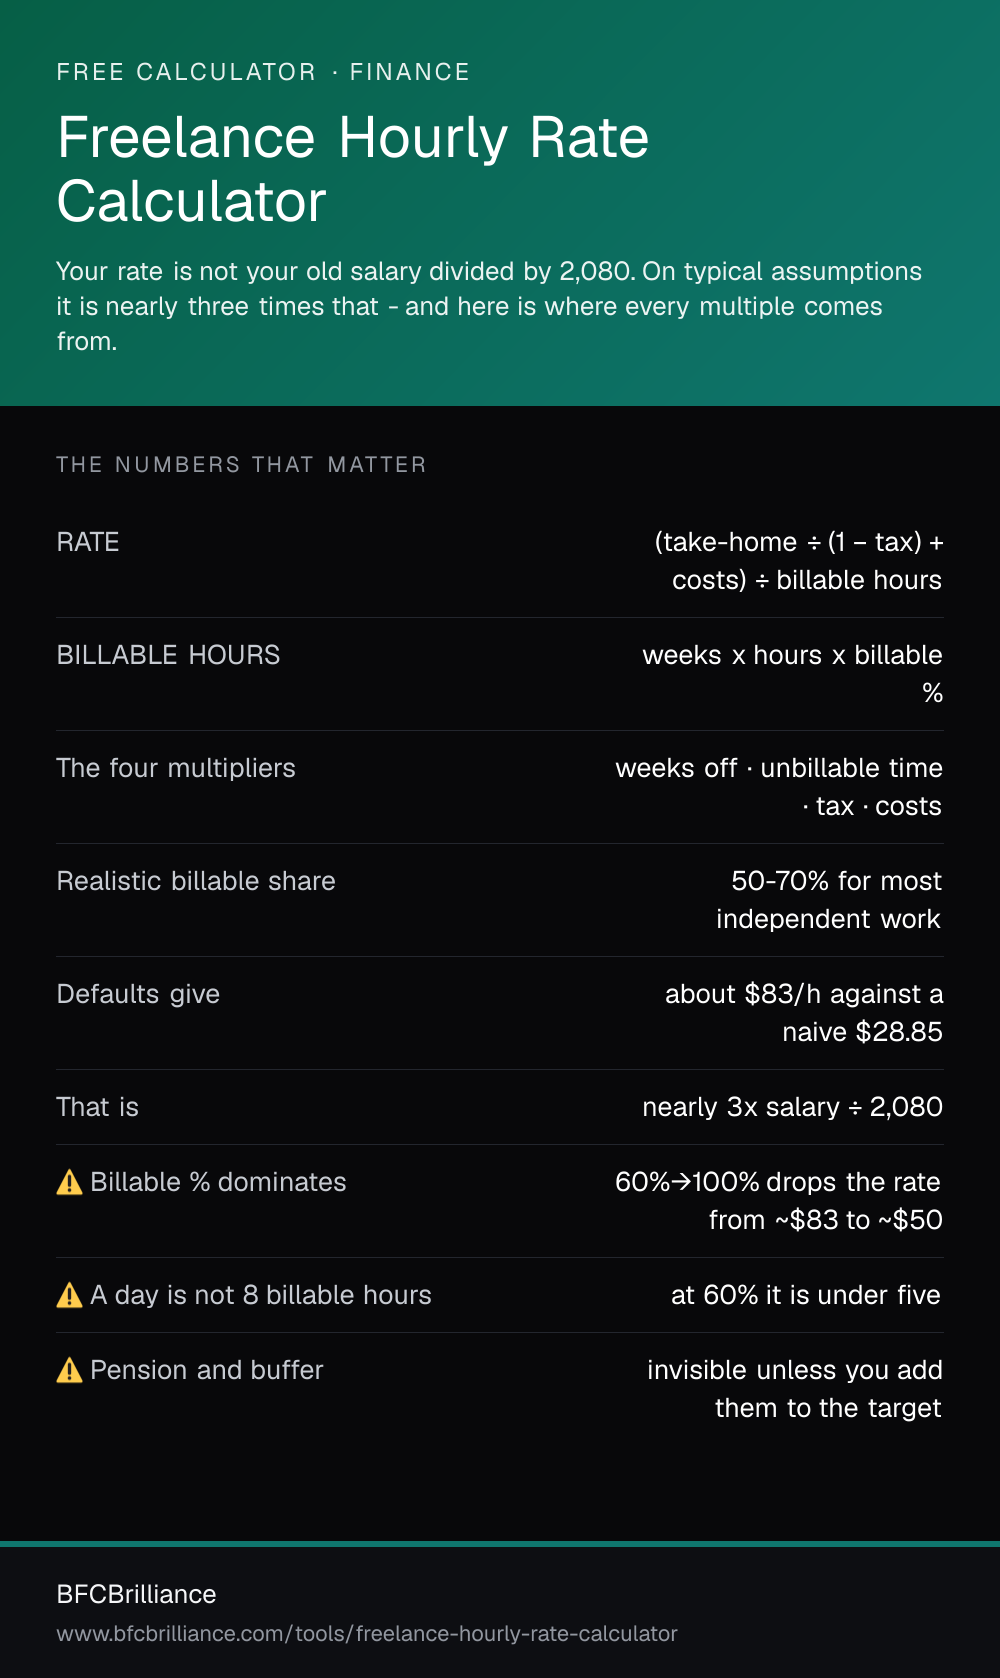The image size is (1000, 1678).
Task: Click warning icon beside Billable % dominates
Action: (69, 1182)
